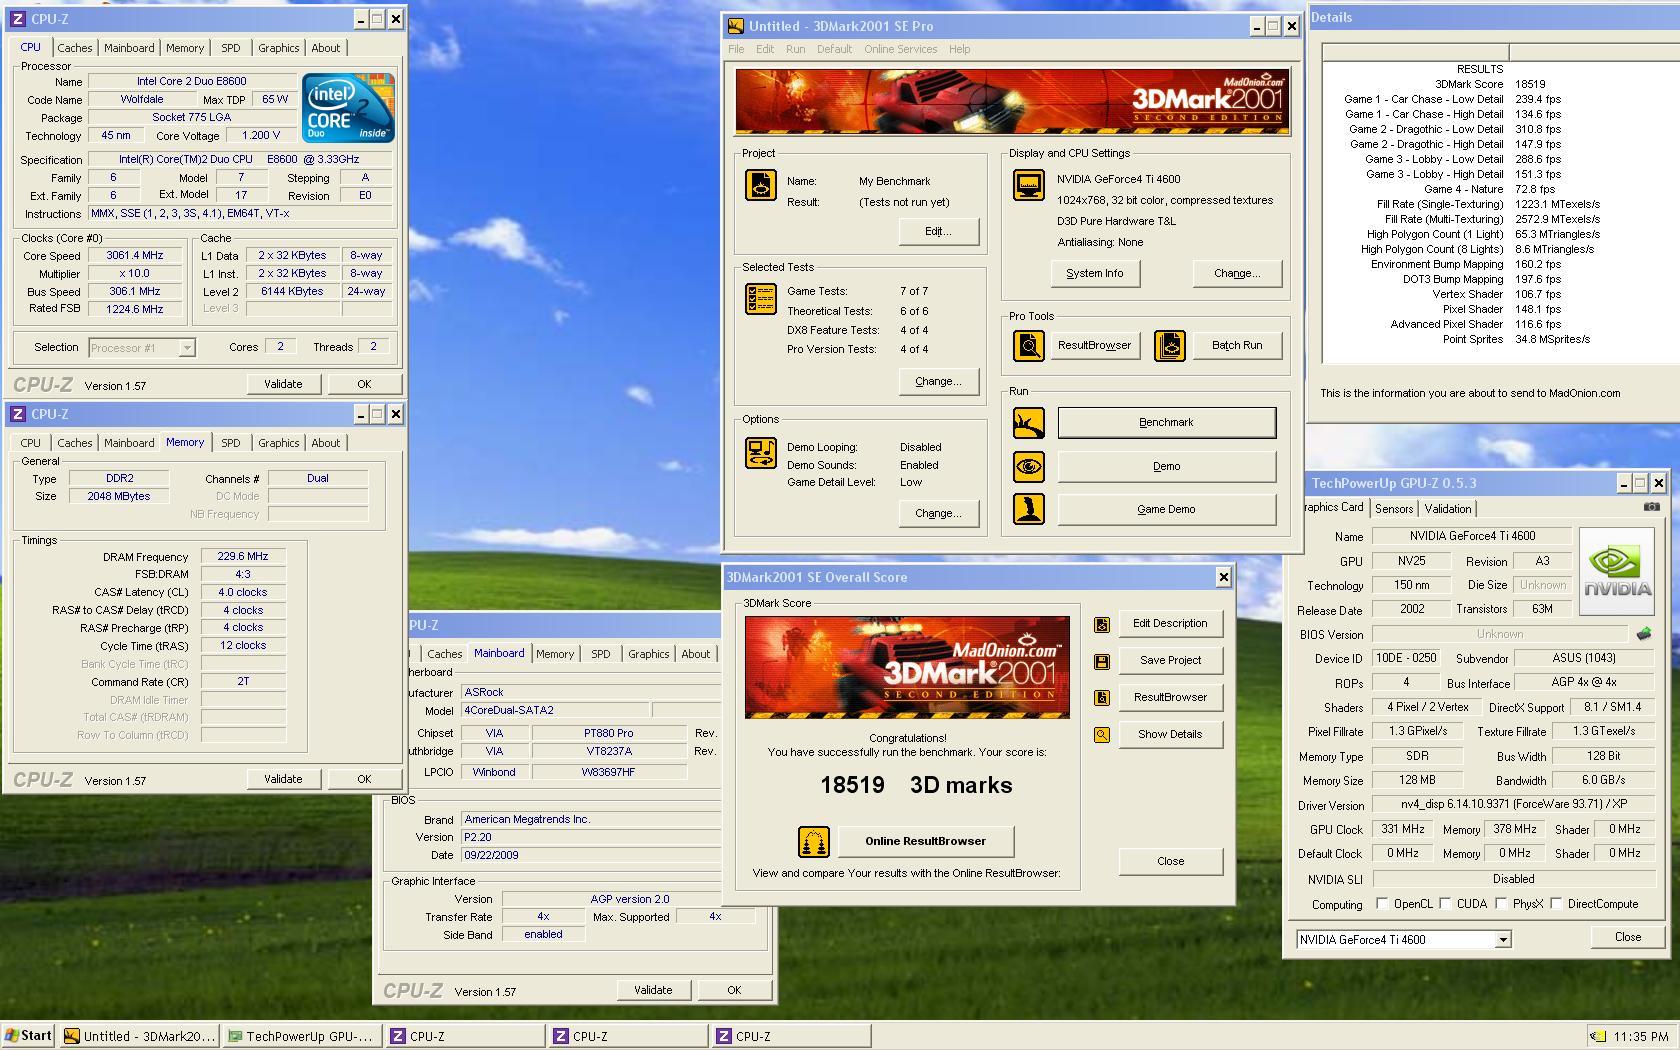Click the Show Details button
The height and width of the screenshot is (1050, 1680).
pos(1170,735)
